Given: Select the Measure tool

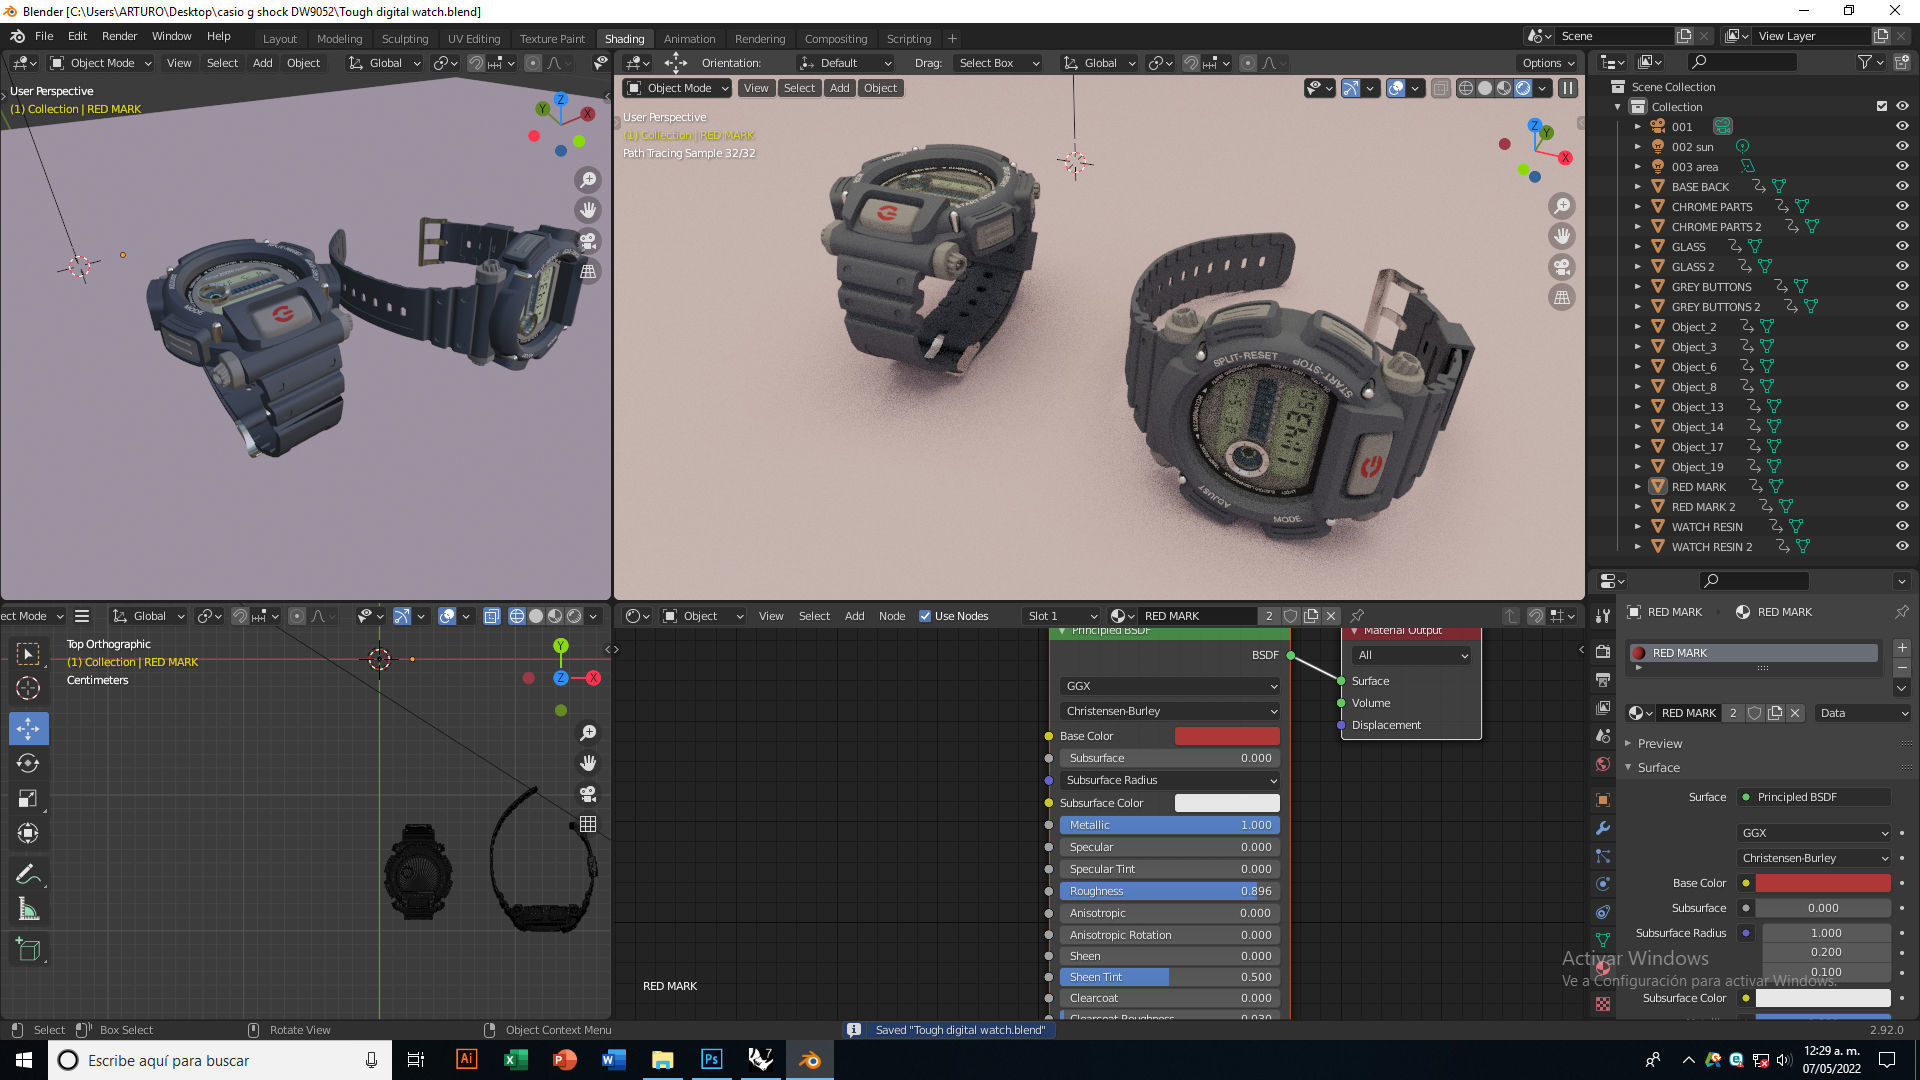Looking at the screenshot, I should (x=28, y=910).
